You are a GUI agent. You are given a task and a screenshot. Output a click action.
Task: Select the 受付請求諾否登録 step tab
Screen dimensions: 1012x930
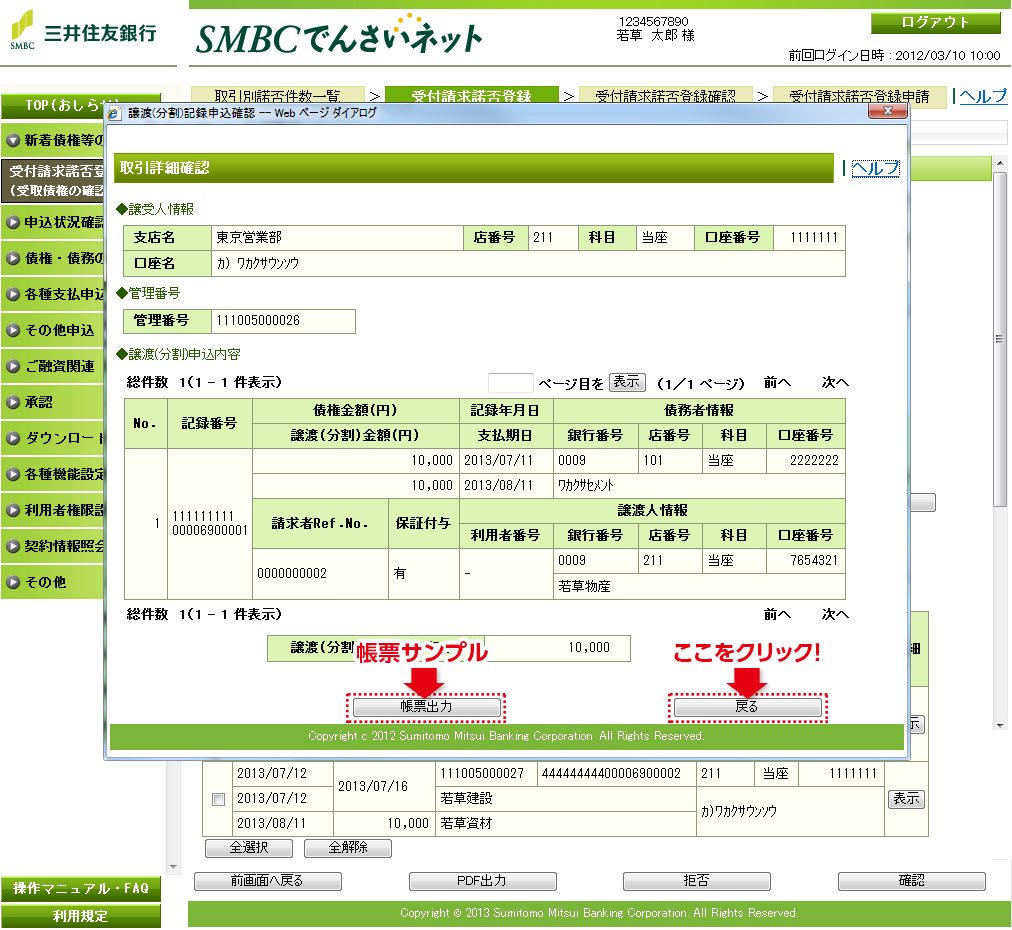pyautogui.click(x=471, y=96)
